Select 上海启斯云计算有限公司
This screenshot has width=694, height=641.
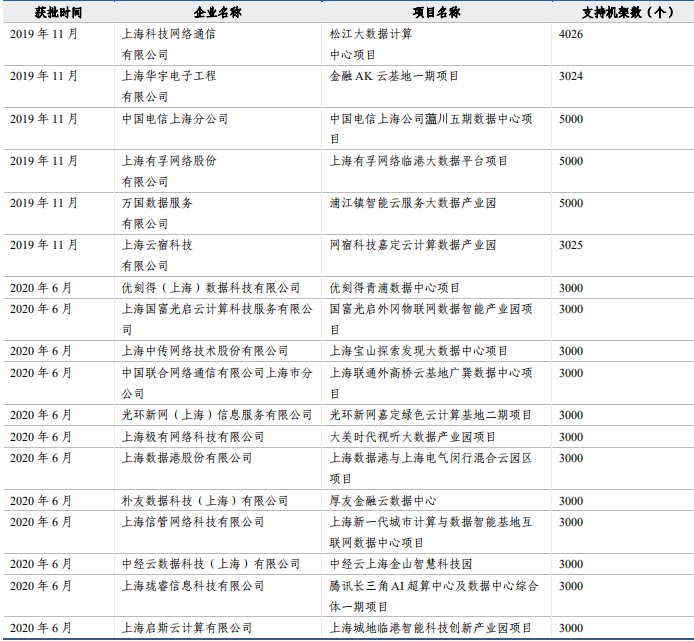(187, 628)
